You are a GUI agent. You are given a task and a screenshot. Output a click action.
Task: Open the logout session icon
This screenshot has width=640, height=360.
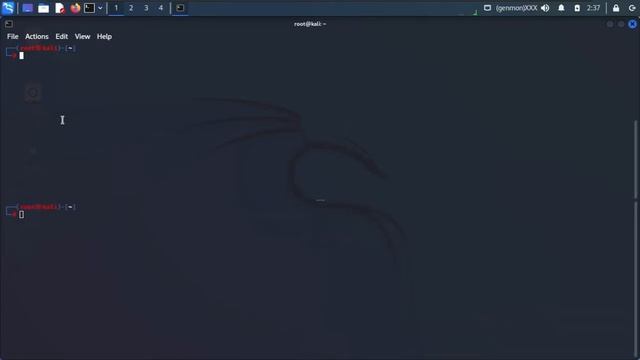click(x=632, y=8)
